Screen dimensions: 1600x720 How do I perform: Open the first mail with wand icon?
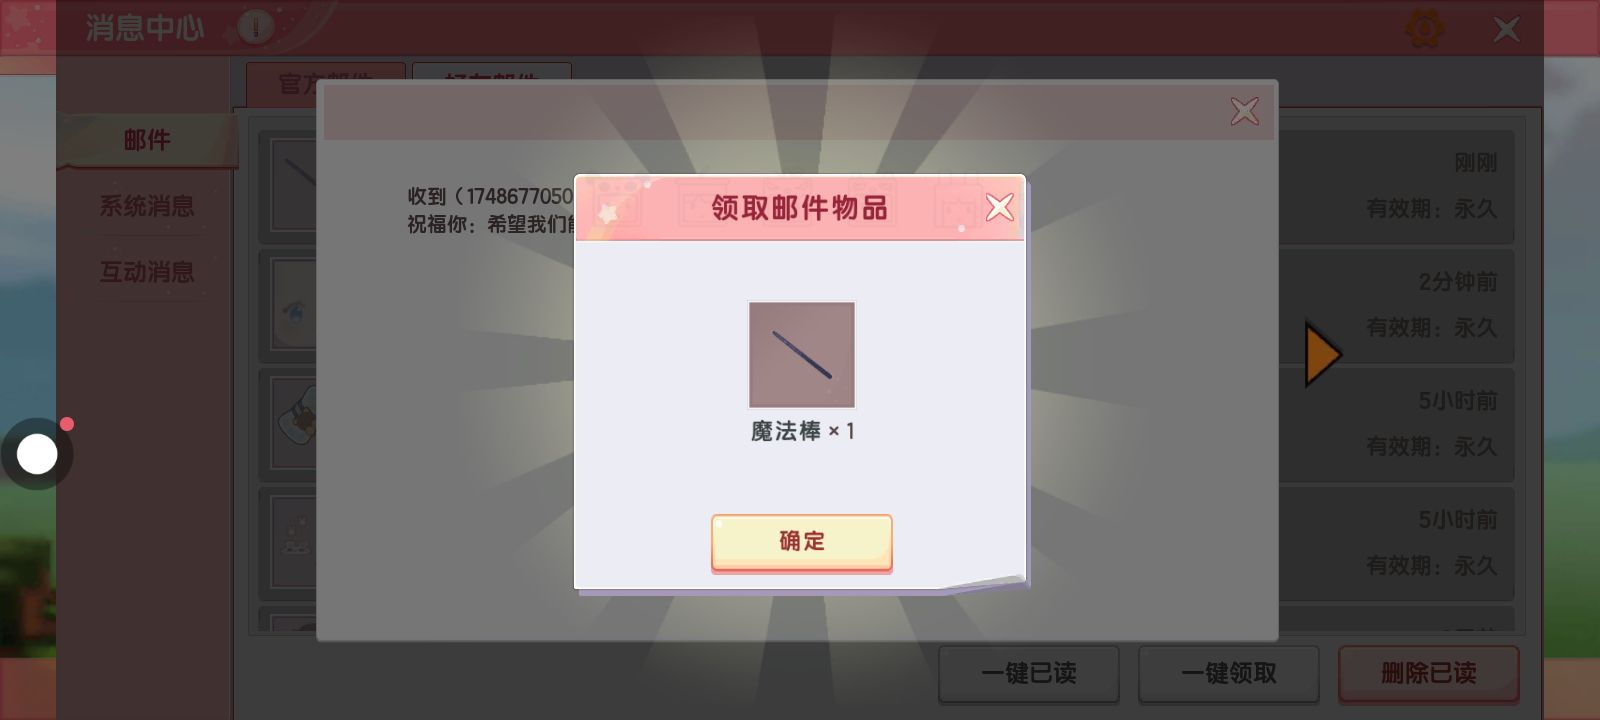tap(293, 186)
